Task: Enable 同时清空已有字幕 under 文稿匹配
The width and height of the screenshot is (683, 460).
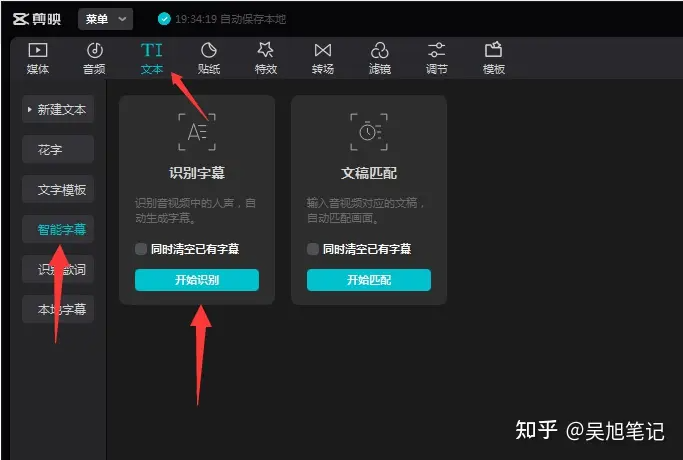Action: pos(313,249)
